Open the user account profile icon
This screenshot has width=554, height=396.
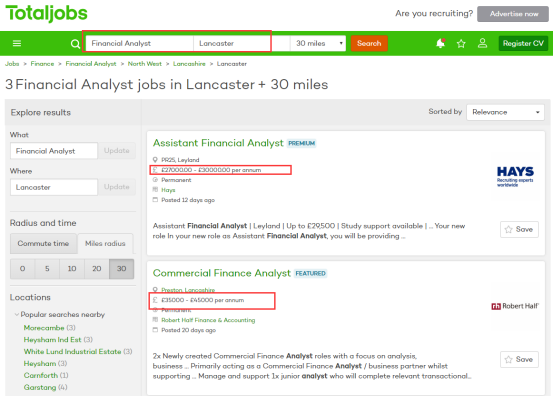482,43
